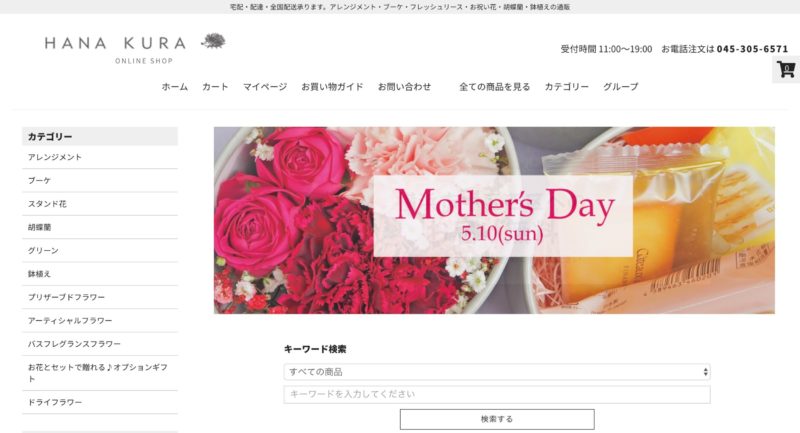The image size is (800, 433).
Task: Open カート in the navigation menu
Action: (215, 87)
